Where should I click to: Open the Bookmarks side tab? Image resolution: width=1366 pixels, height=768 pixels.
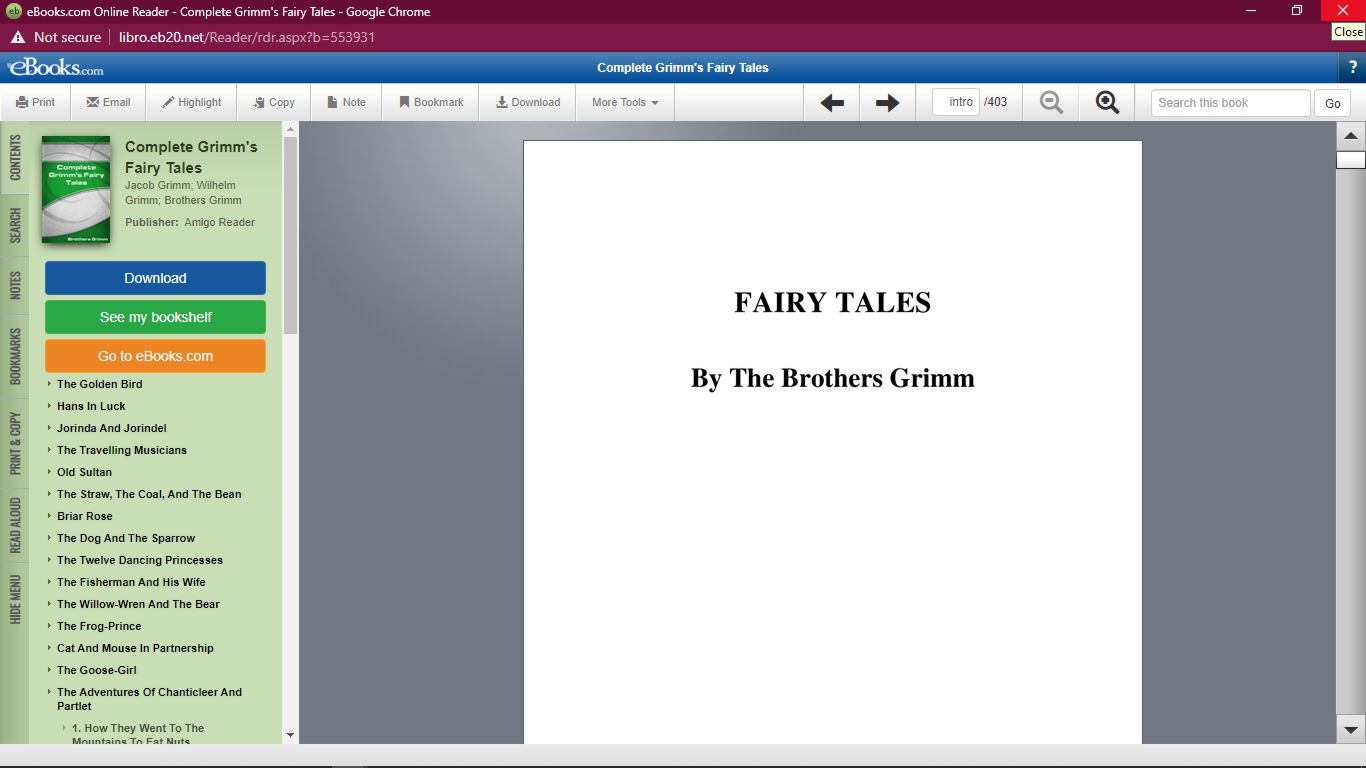tap(15, 356)
